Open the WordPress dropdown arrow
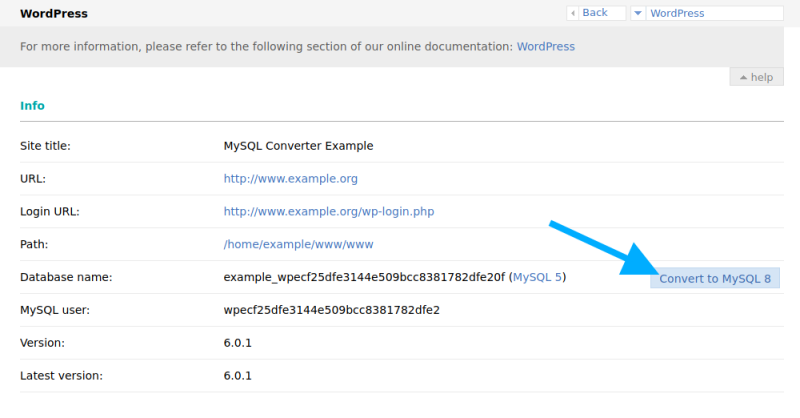This screenshot has height=418, width=800. click(638, 13)
